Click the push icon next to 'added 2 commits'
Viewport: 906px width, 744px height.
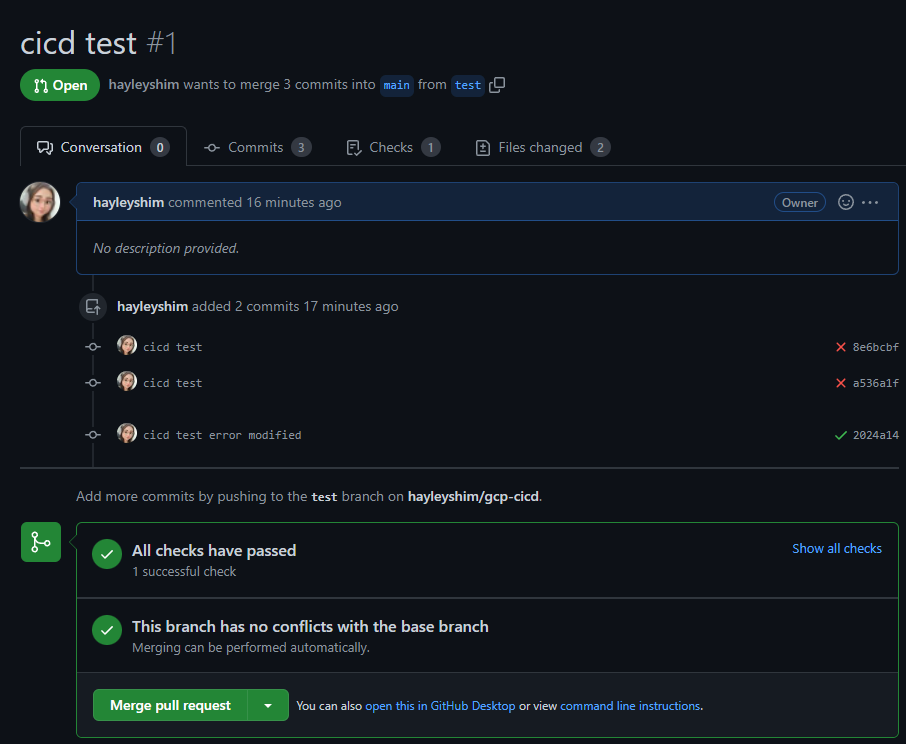pyautogui.click(x=93, y=307)
